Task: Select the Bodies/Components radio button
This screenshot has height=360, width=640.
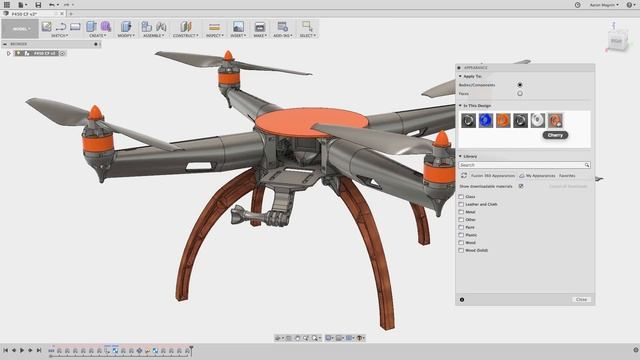Action: (520, 85)
